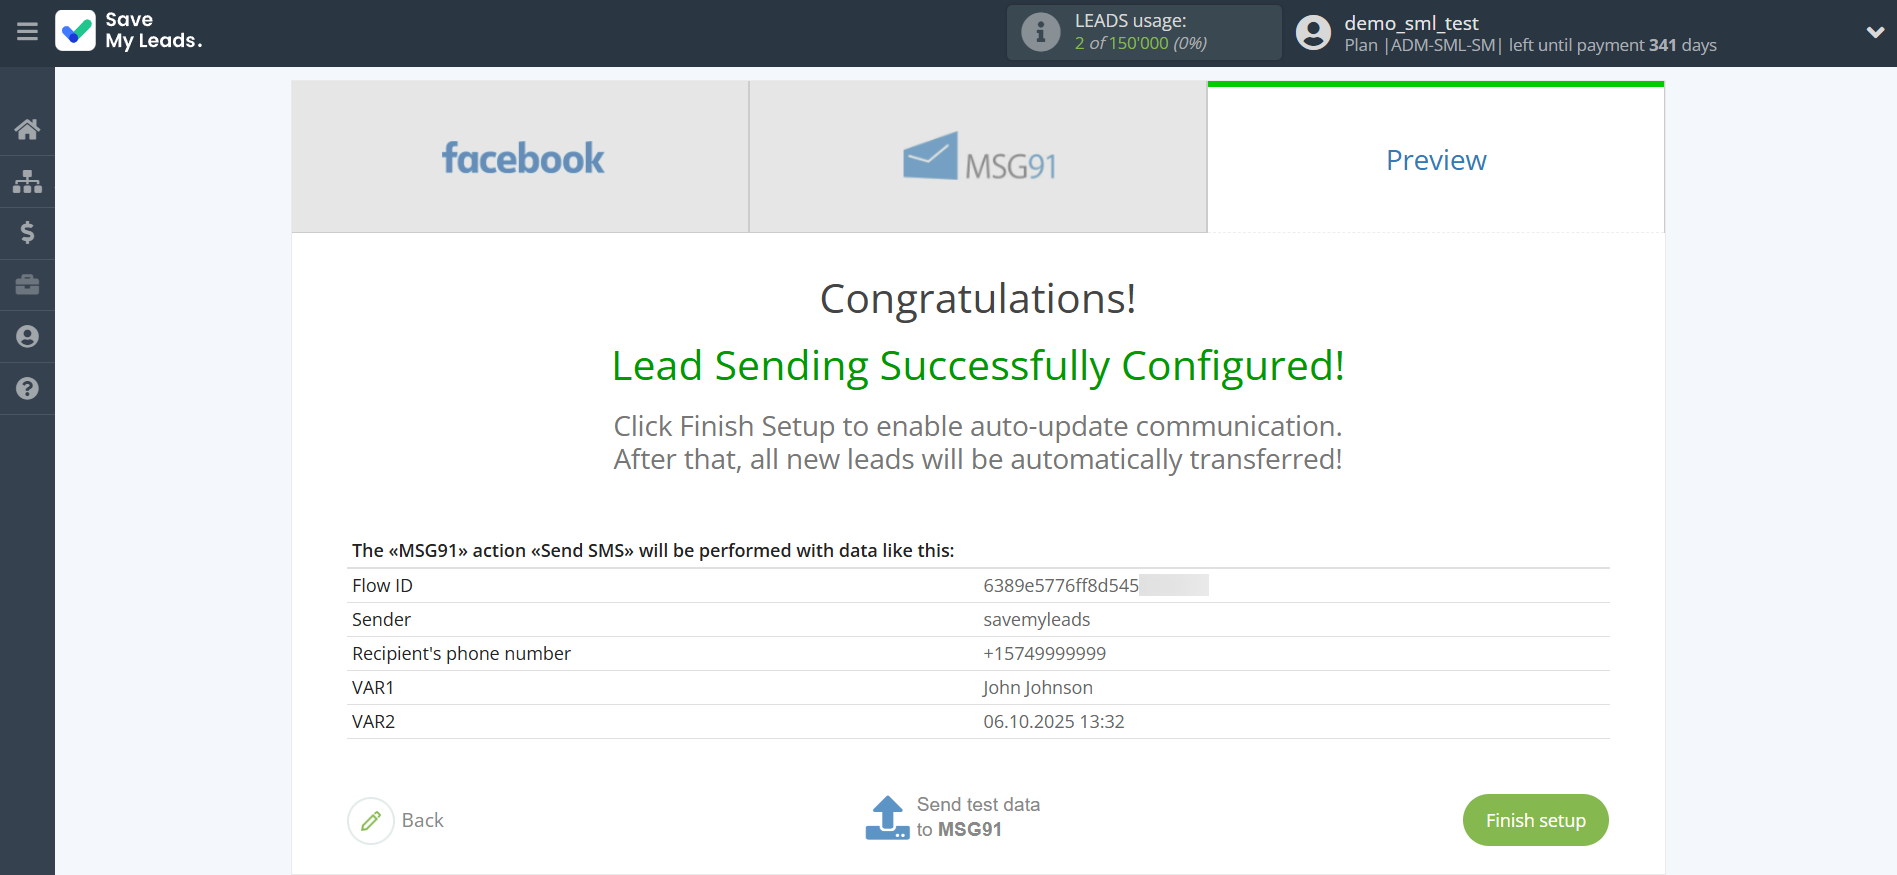Open the connections icon in the sidebar
The image size is (1897, 875).
27,181
